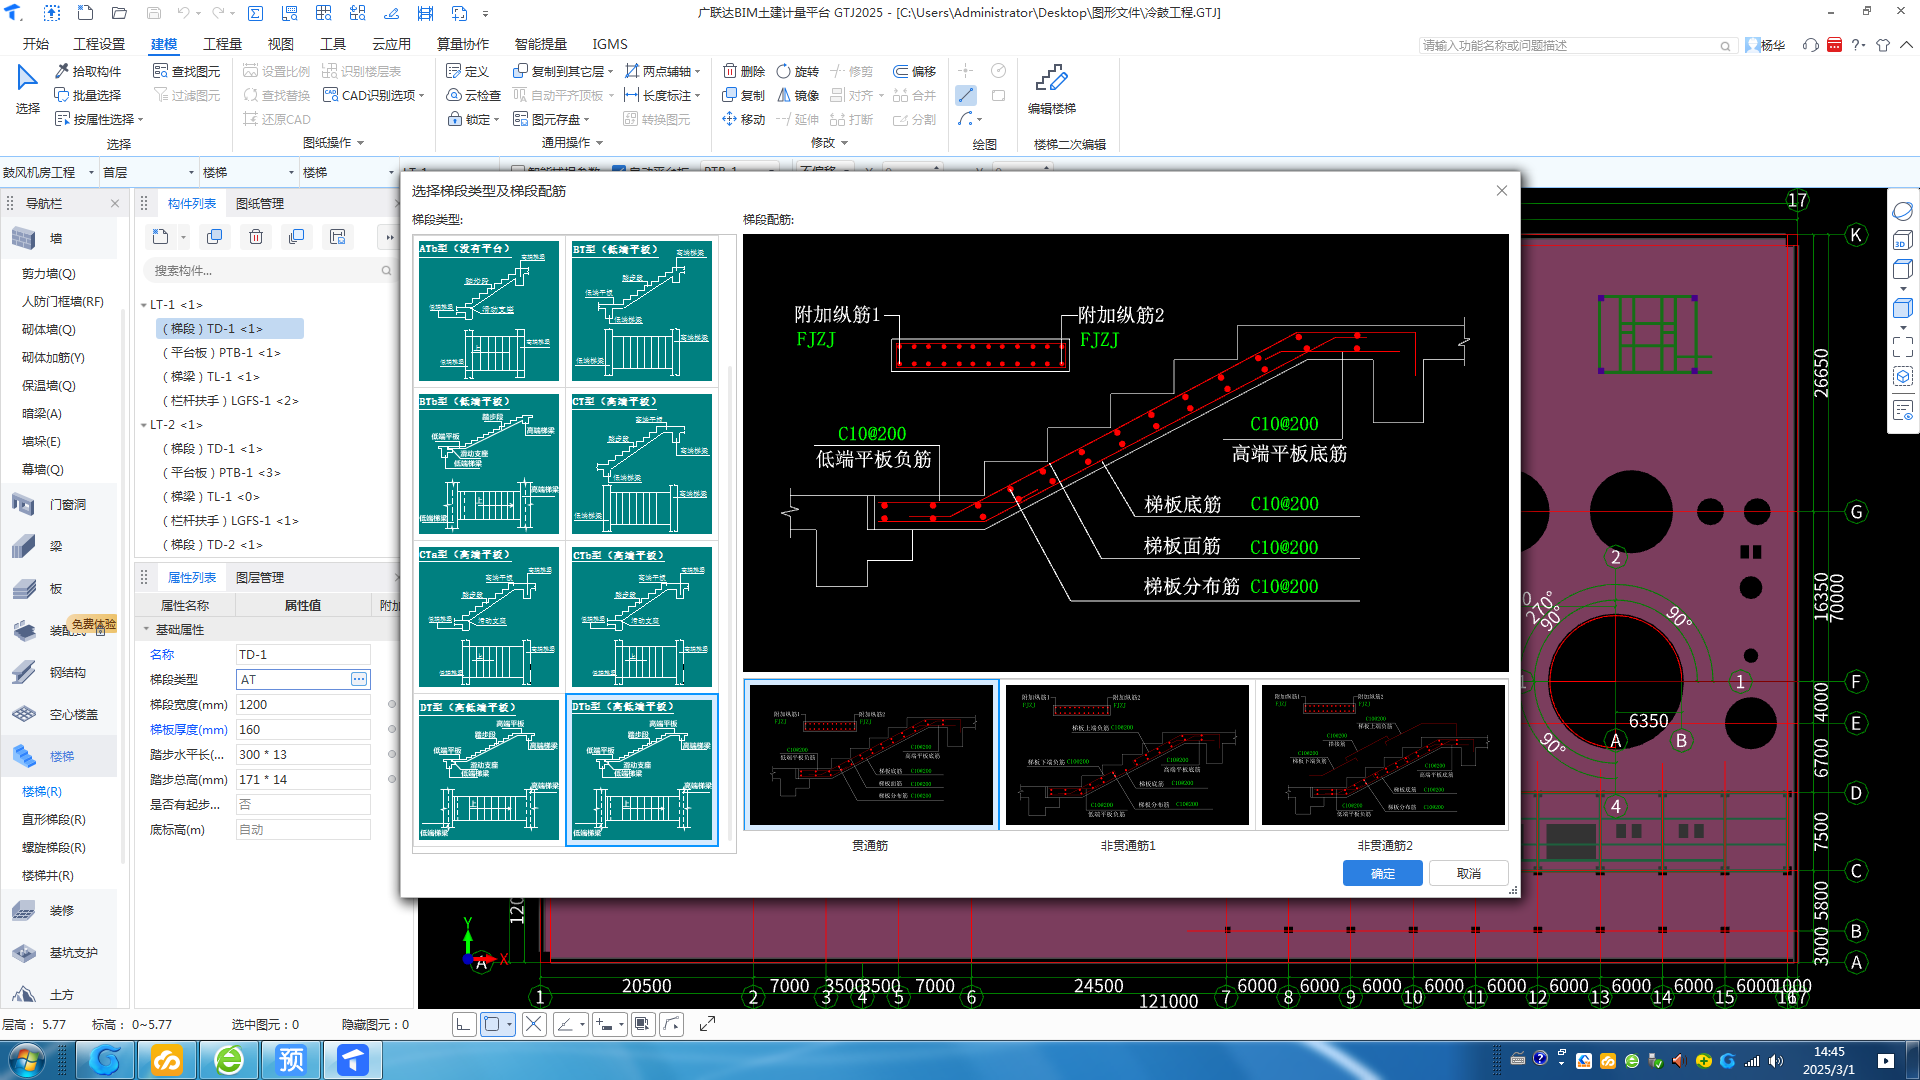Image resolution: width=1920 pixels, height=1080 pixels.
Task: Expand the 通用操作 group dropdown
Action: [x=599, y=143]
